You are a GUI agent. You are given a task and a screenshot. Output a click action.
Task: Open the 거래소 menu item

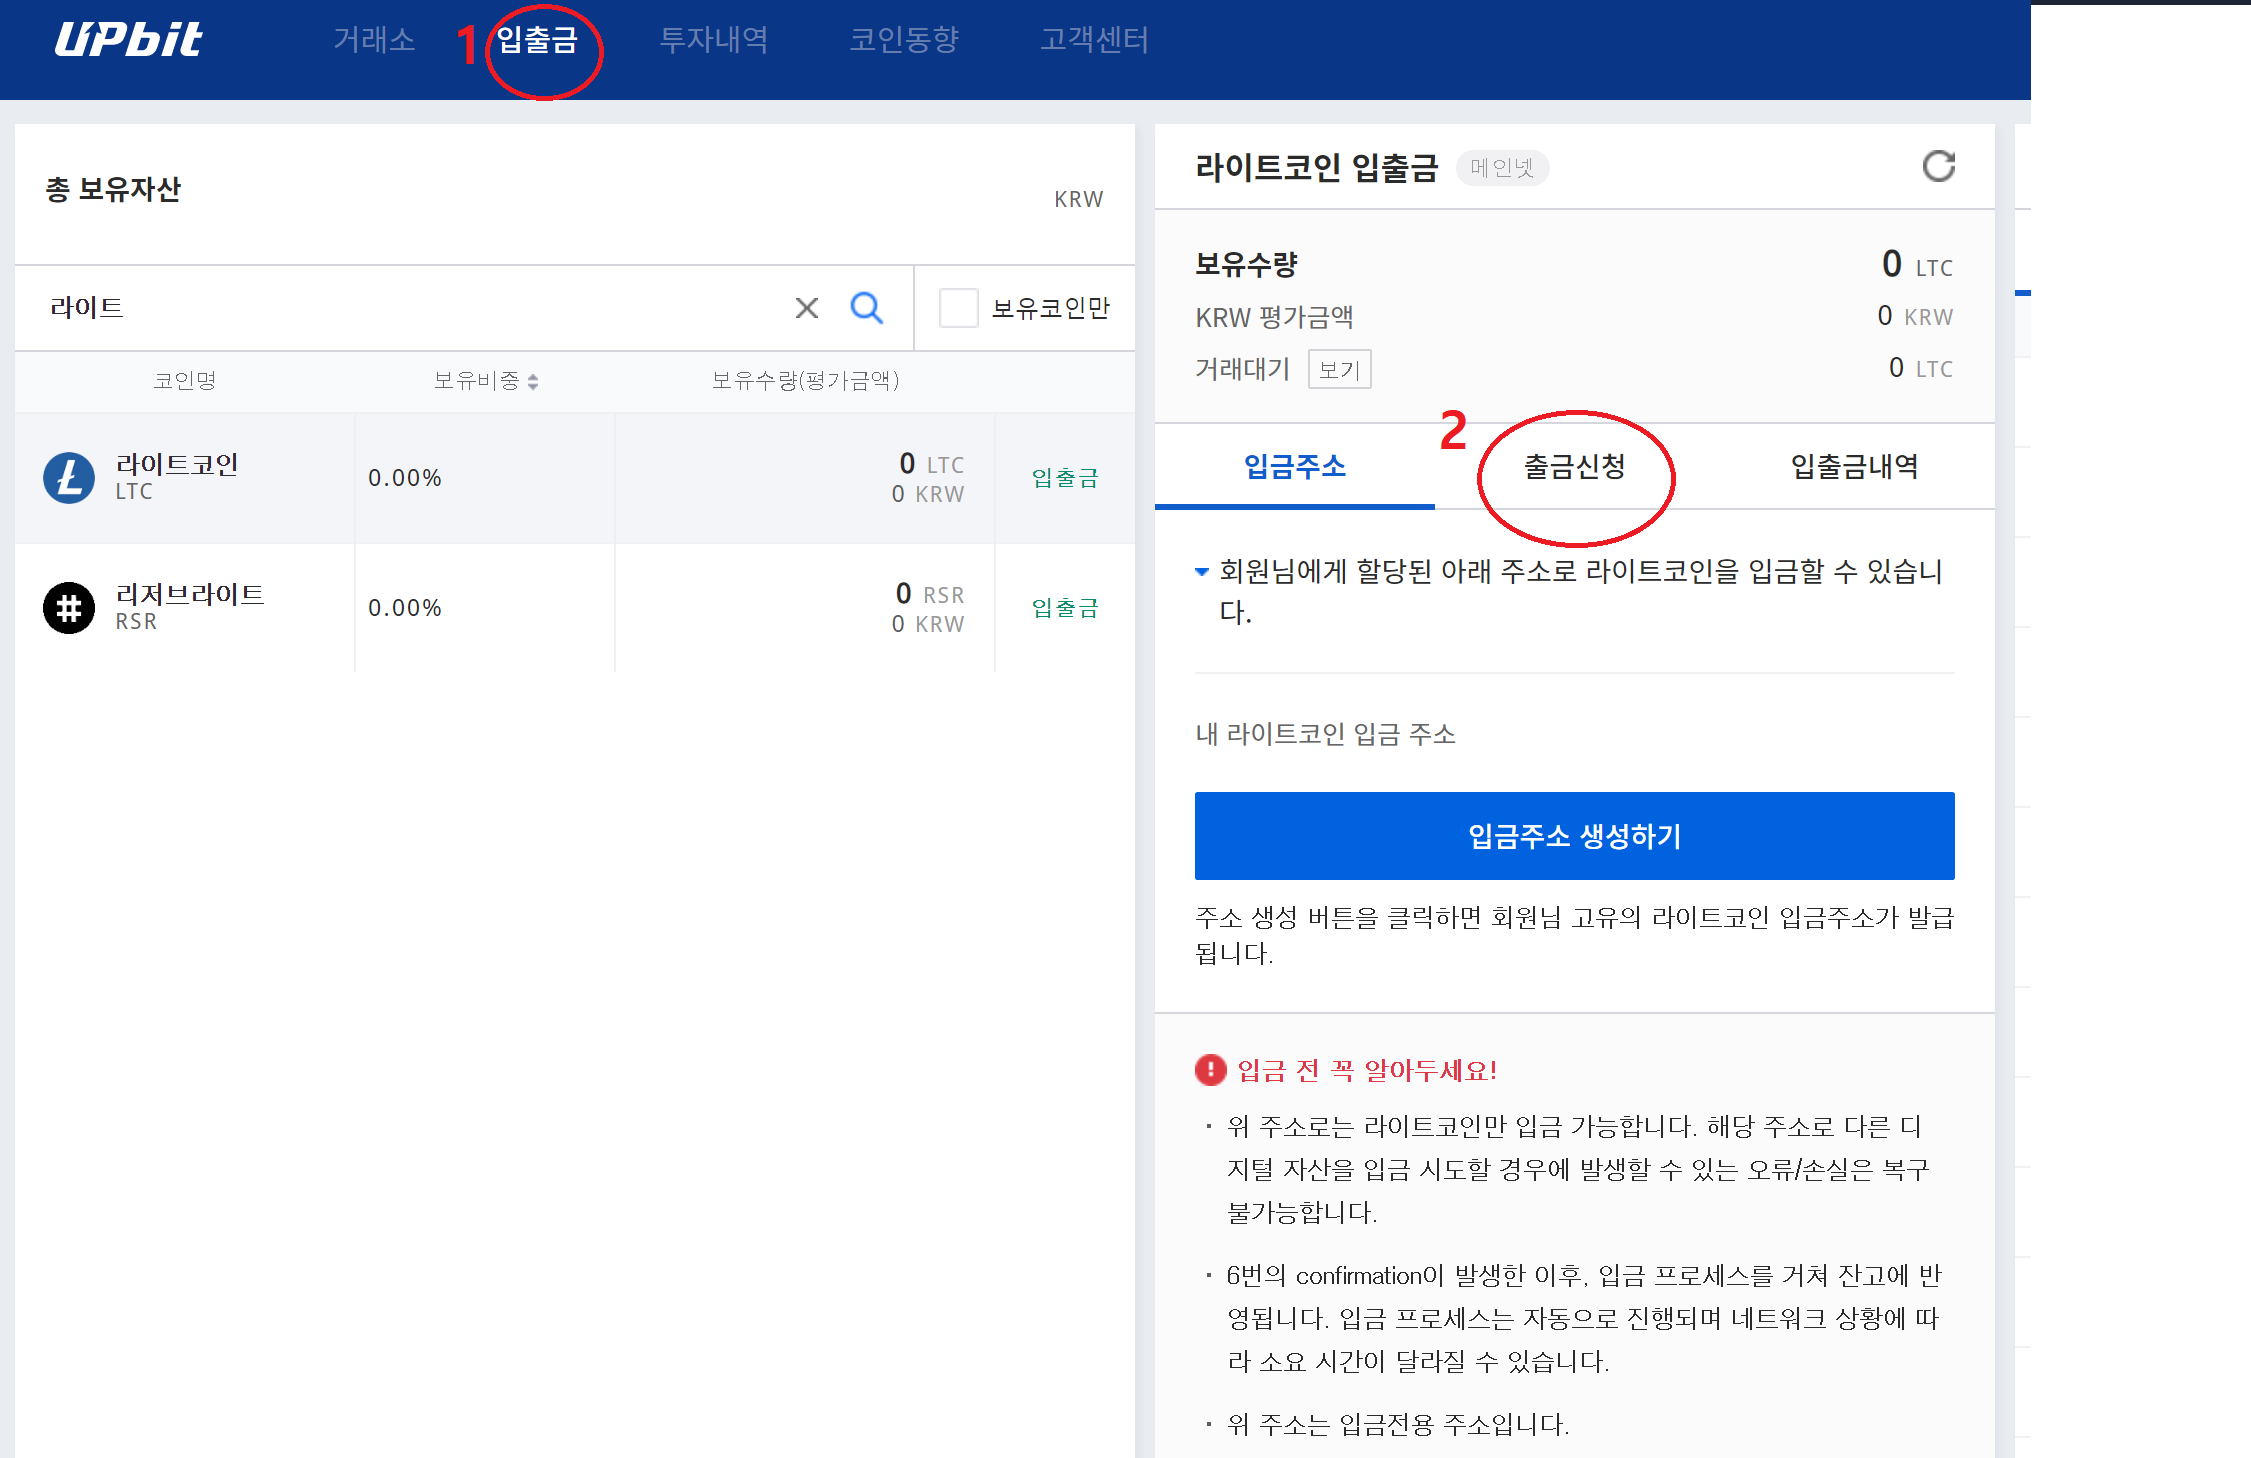(x=374, y=40)
